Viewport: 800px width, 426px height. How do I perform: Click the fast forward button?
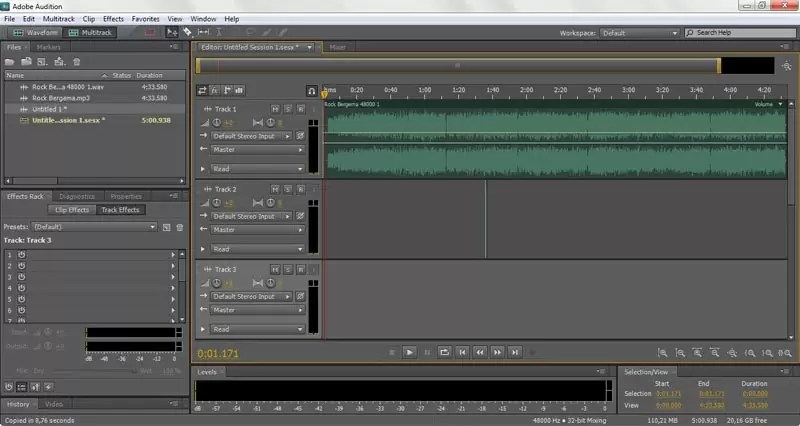pos(497,352)
